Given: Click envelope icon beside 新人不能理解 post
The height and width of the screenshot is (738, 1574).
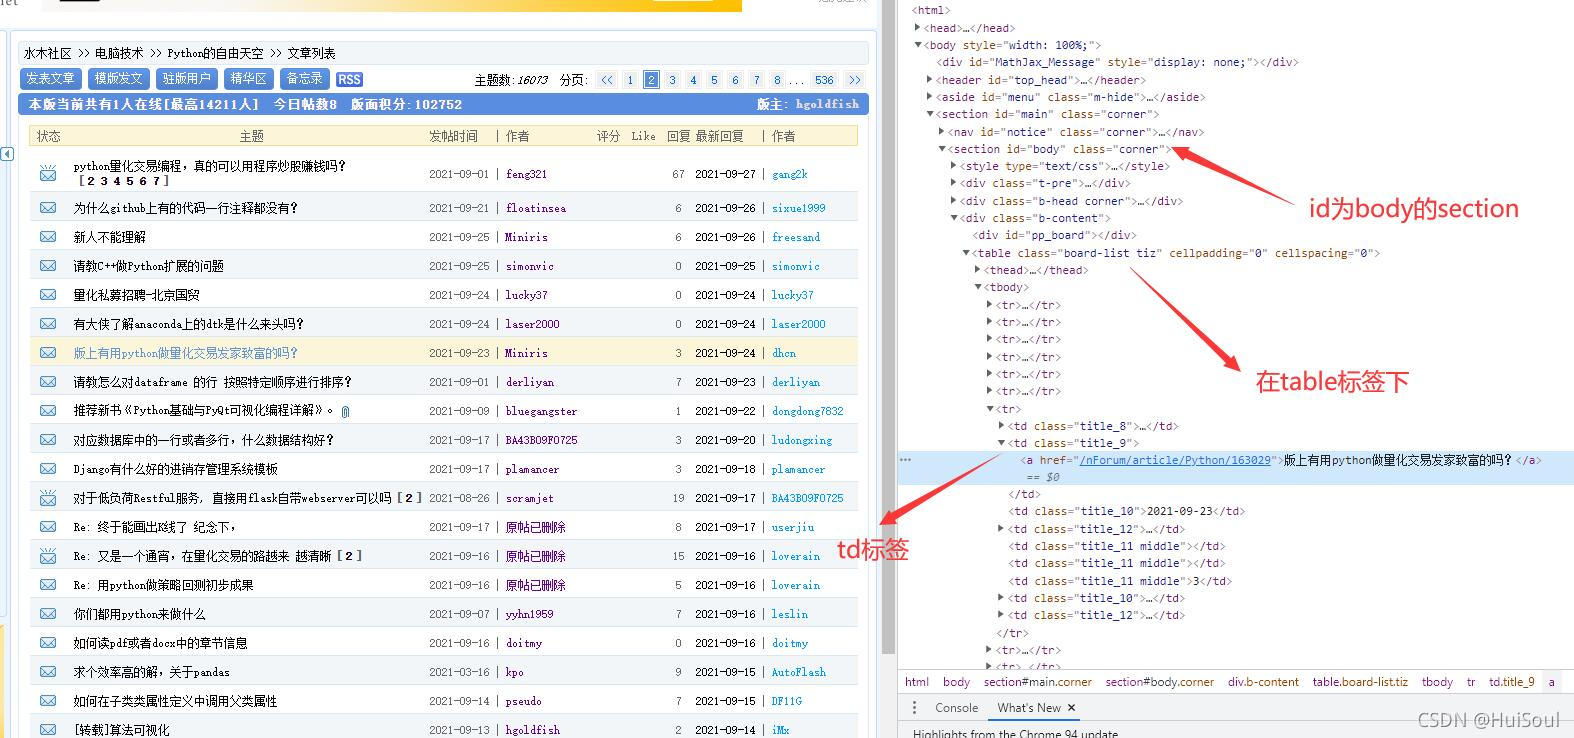Looking at the screenshot, I should pyautogui.click(x=47, y=237).
